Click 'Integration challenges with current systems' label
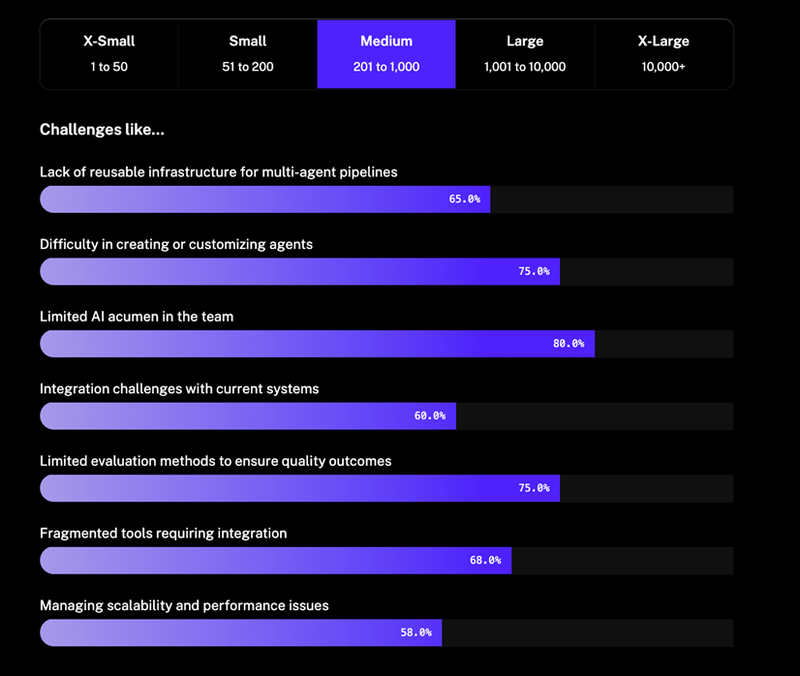Image resolution: width=800 pixels, height=676 pixels. pos(179,388)
